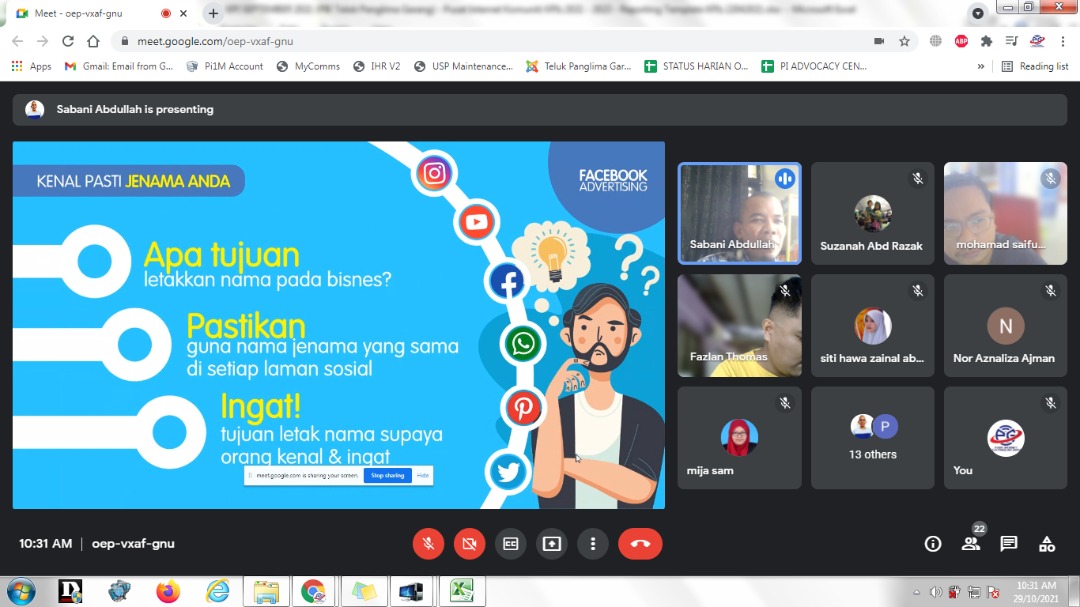Open the browser home page
Image resolution: width=1080 pixels, height=607 pixels.
pos(93,41)
